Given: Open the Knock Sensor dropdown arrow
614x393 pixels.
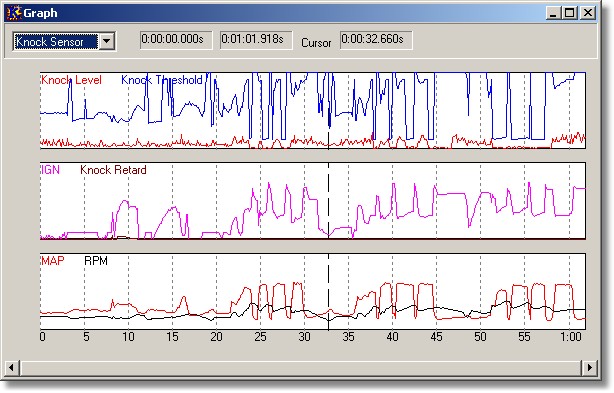Looking at the screenshot, I should [107, 41].
